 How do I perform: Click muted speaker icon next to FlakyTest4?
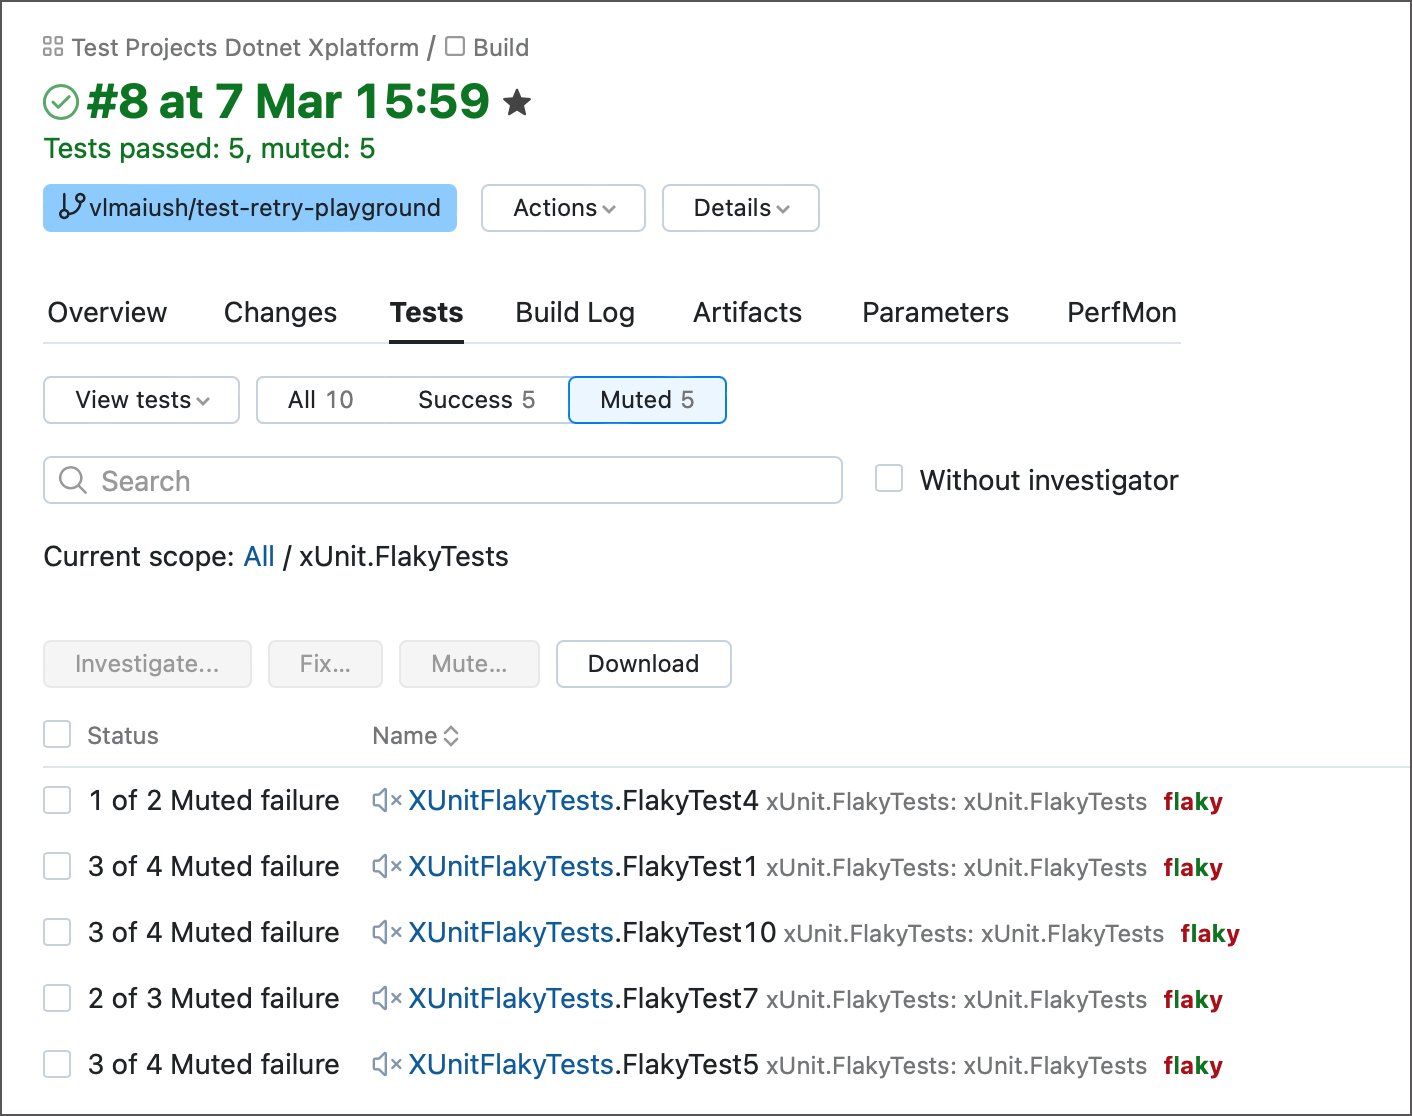(x=386, y=800)
